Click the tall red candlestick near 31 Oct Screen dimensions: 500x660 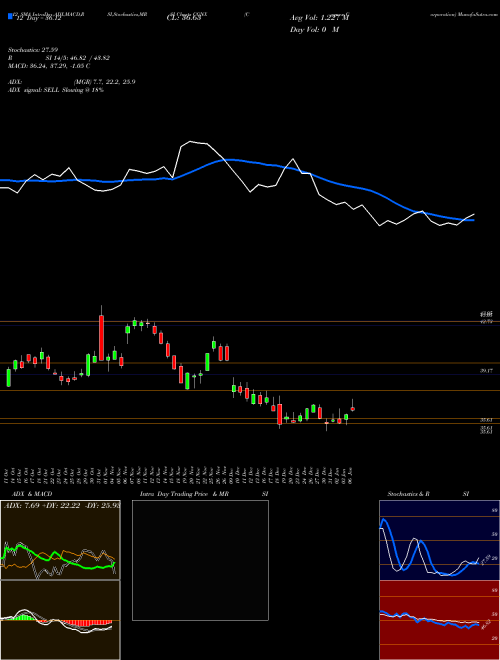click(101, 337)
